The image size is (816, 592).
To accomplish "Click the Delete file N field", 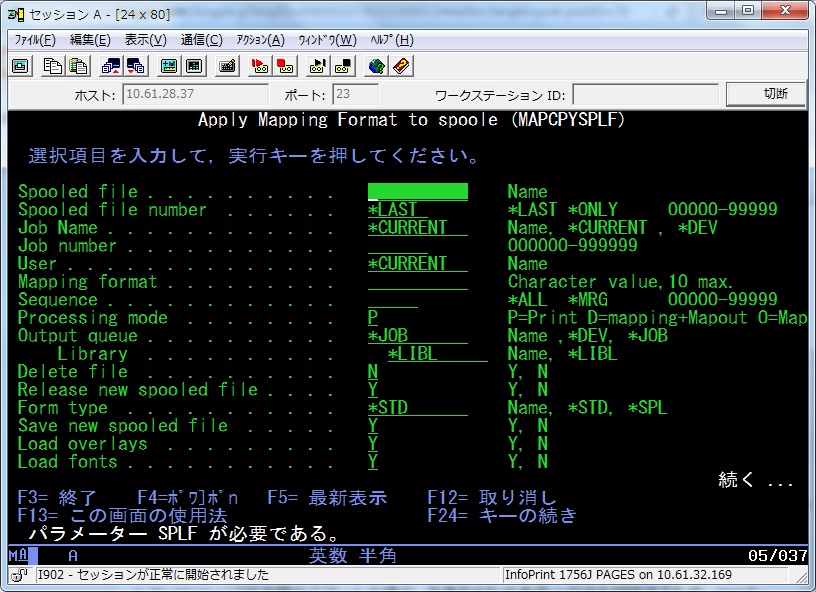I will pos(373,372).
